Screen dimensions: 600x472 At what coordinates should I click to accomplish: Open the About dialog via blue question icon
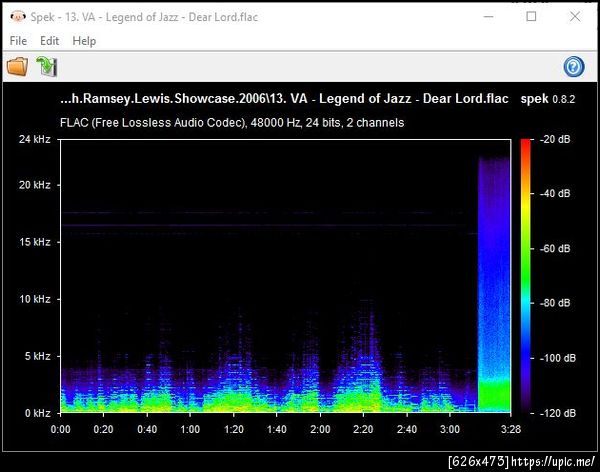pos(573,67)
